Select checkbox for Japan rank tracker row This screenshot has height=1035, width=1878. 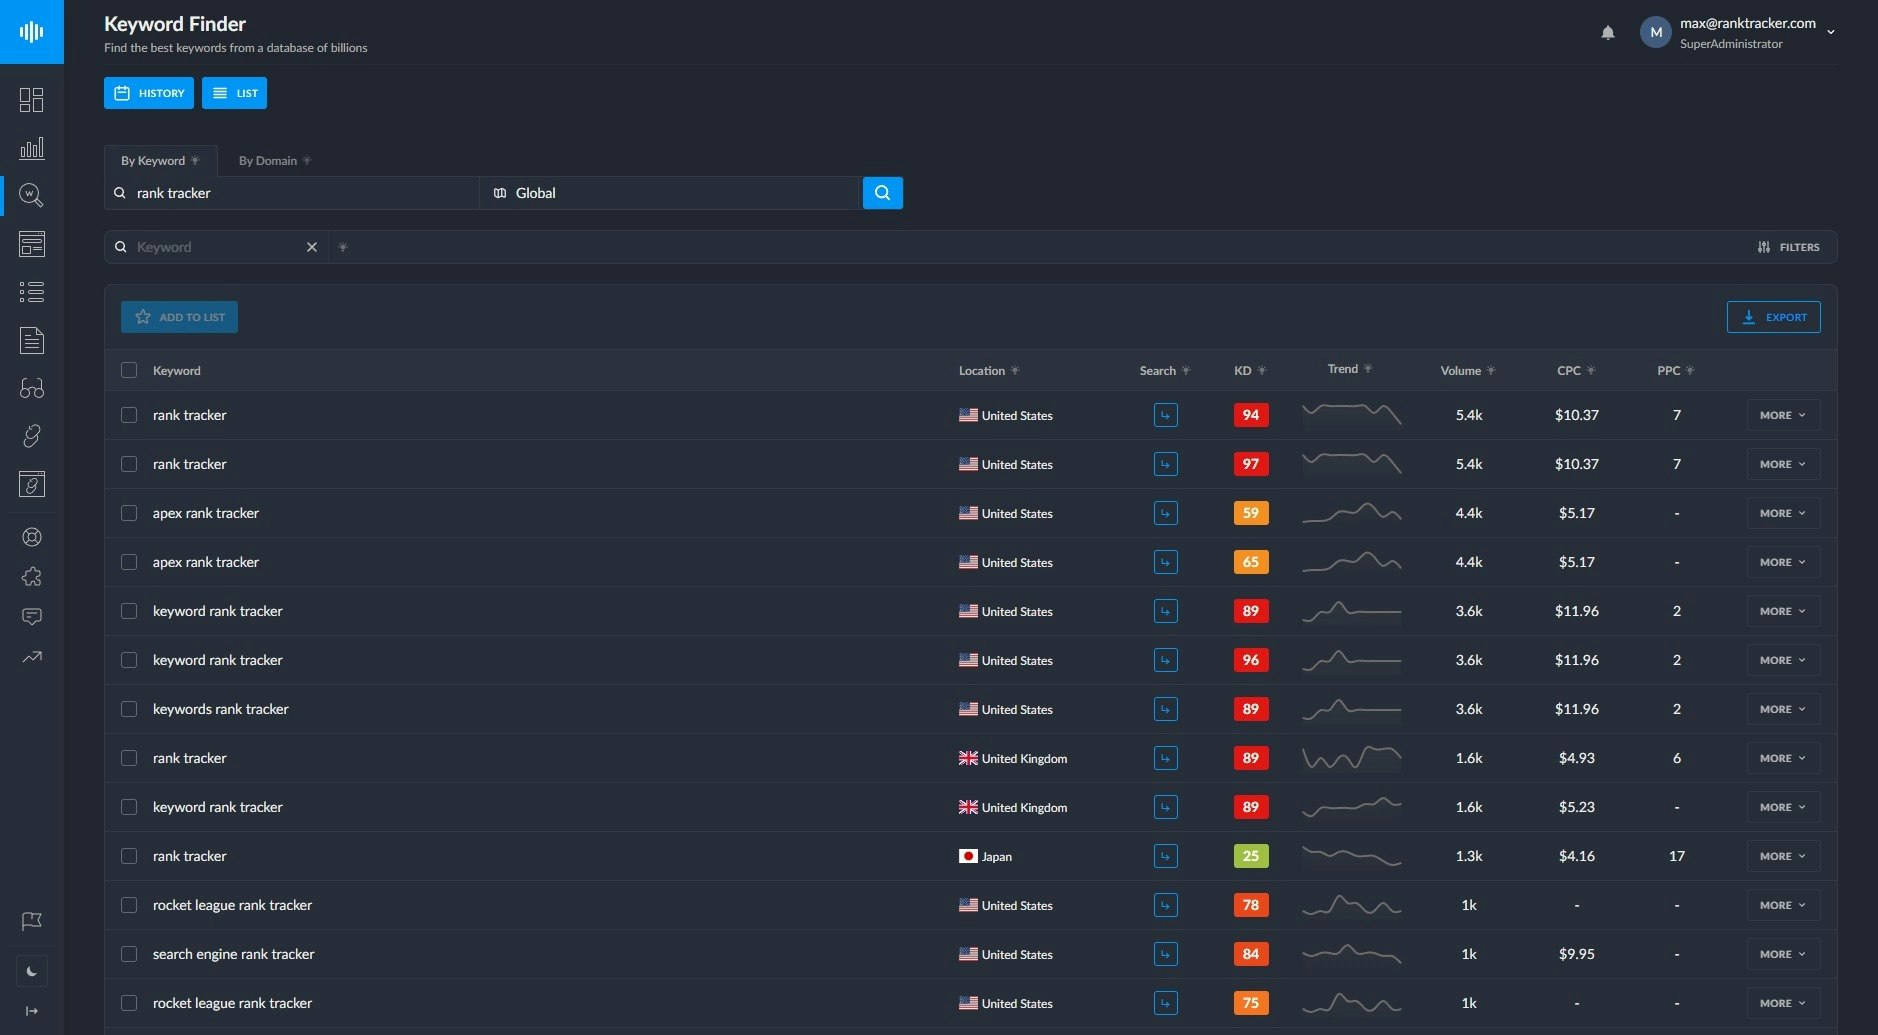[129, 856]
